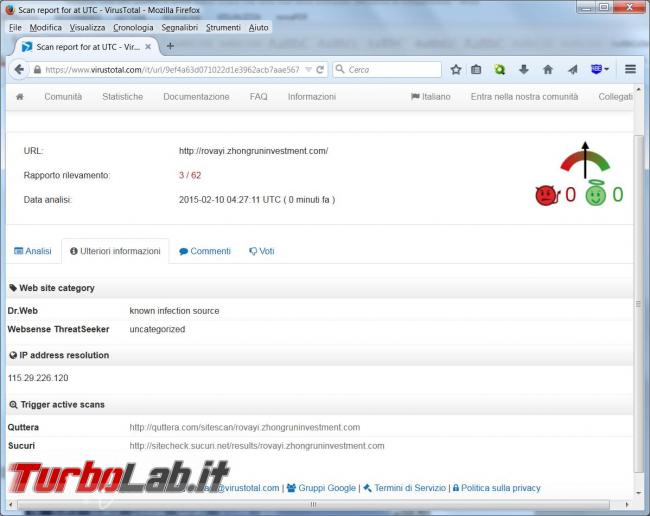This screenshot has height=516, width=650.
Task: Maximize the Firefox window
Action: 604,7
